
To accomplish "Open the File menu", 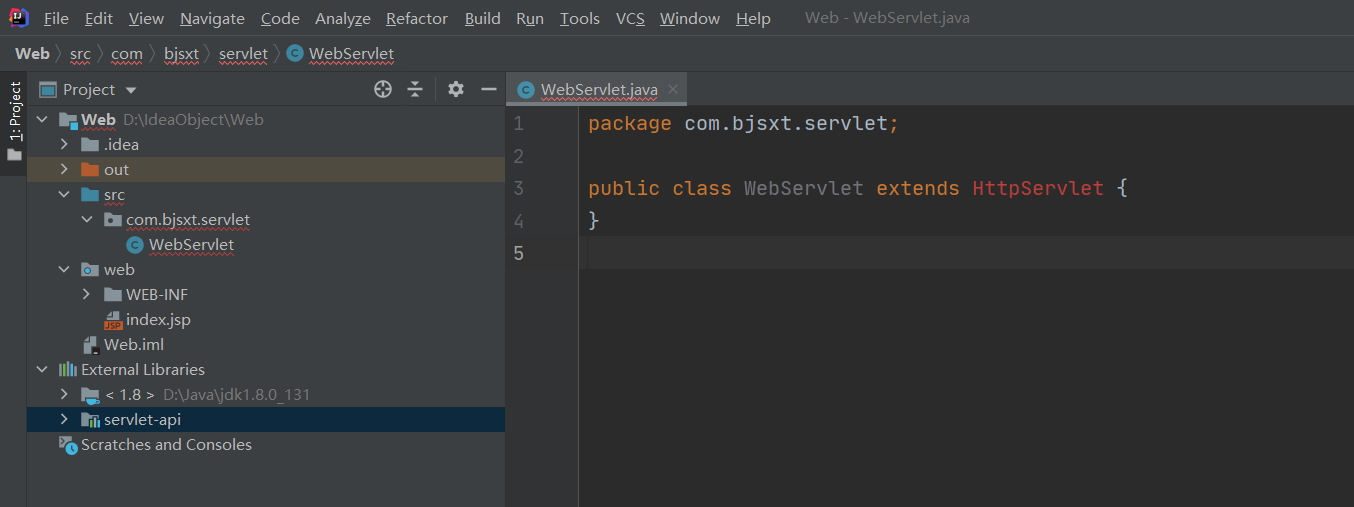I will (x=56, y=19).
